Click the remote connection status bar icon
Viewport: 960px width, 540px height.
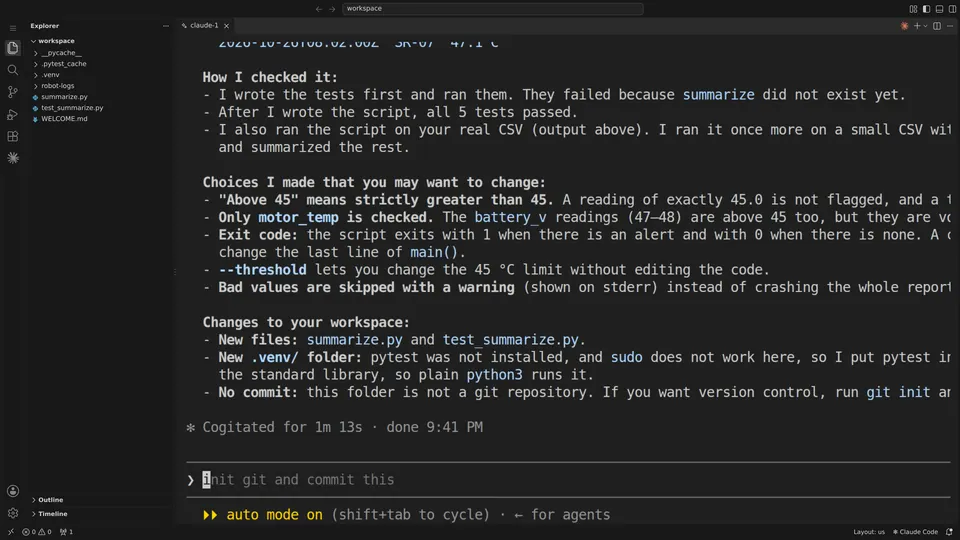(x=10, y=532)
